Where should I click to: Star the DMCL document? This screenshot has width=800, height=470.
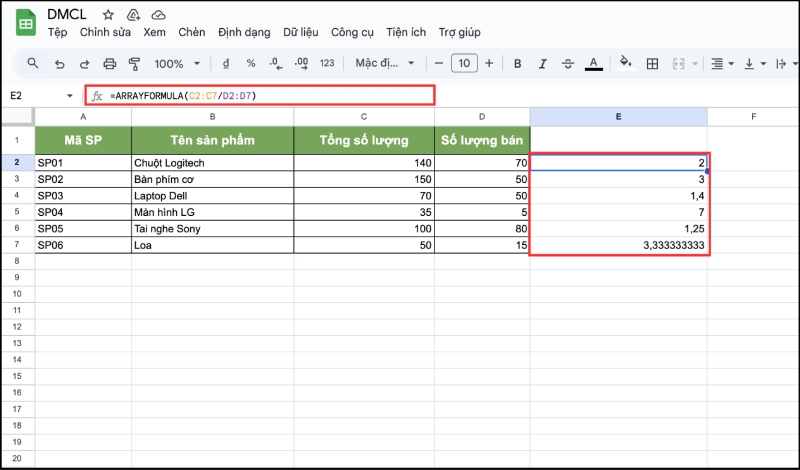coord(108,15)
